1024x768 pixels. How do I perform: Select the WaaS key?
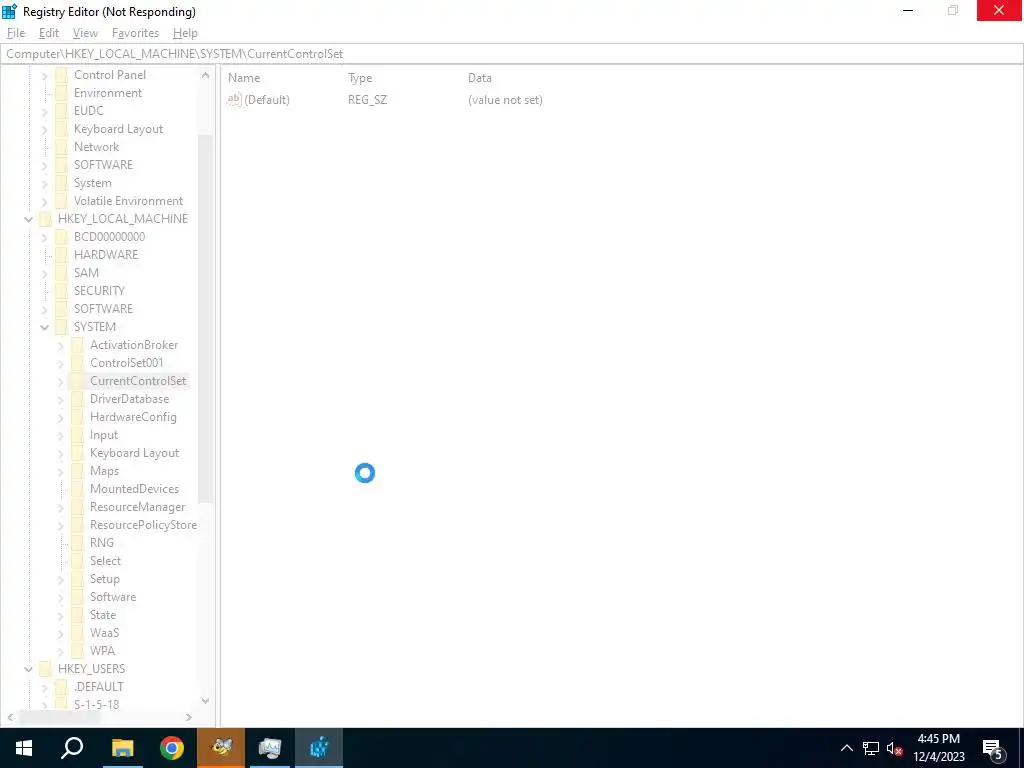click(104, 633)
